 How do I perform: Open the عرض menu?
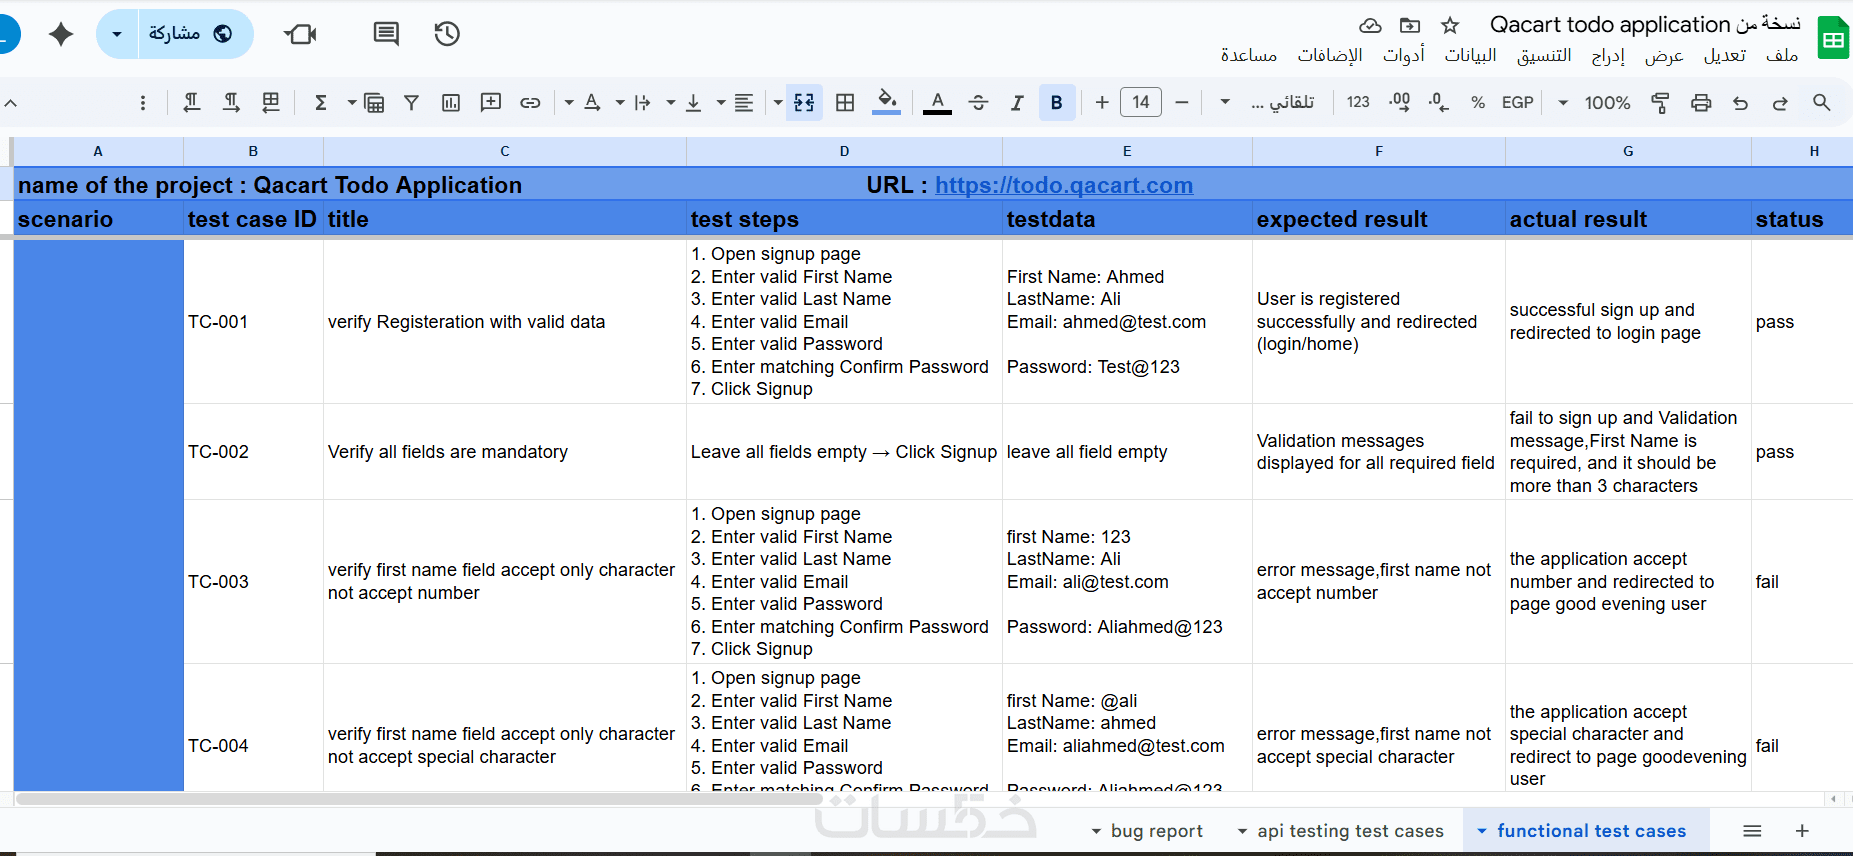pyautogui.click(x=1664, y=56)
